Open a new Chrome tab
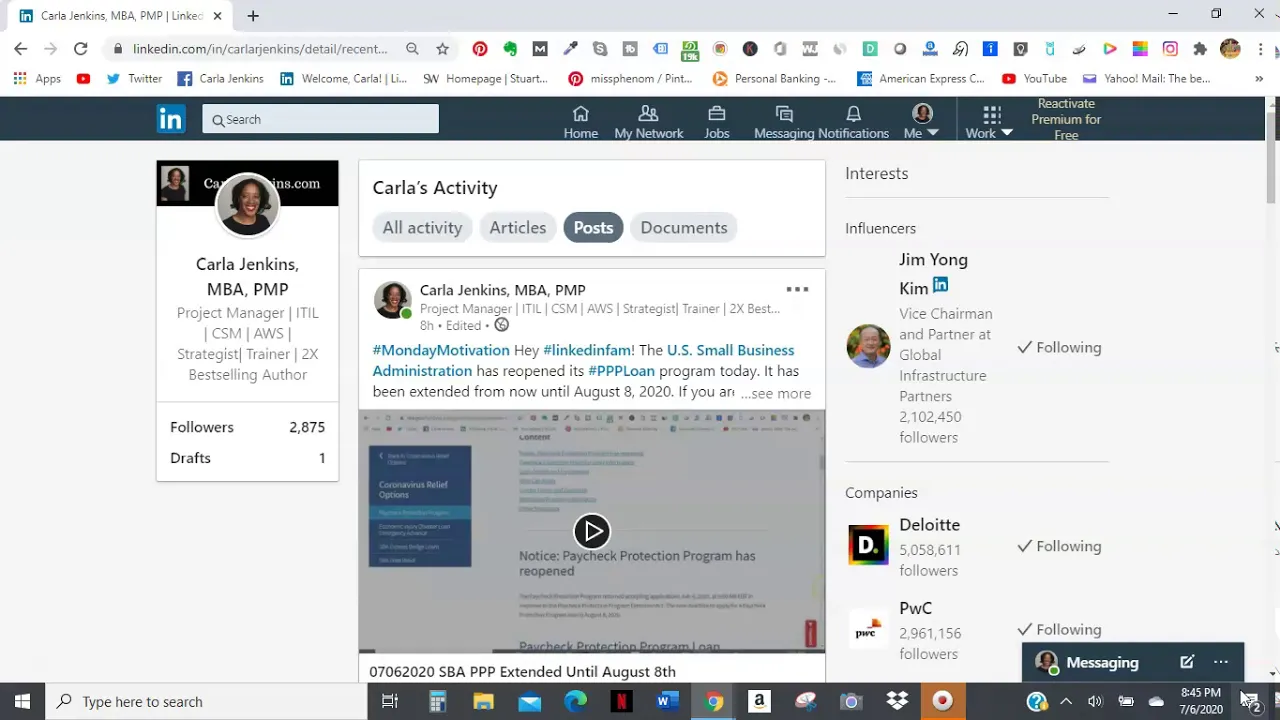This screenshot has height=720, width=1280. (253, 16)
